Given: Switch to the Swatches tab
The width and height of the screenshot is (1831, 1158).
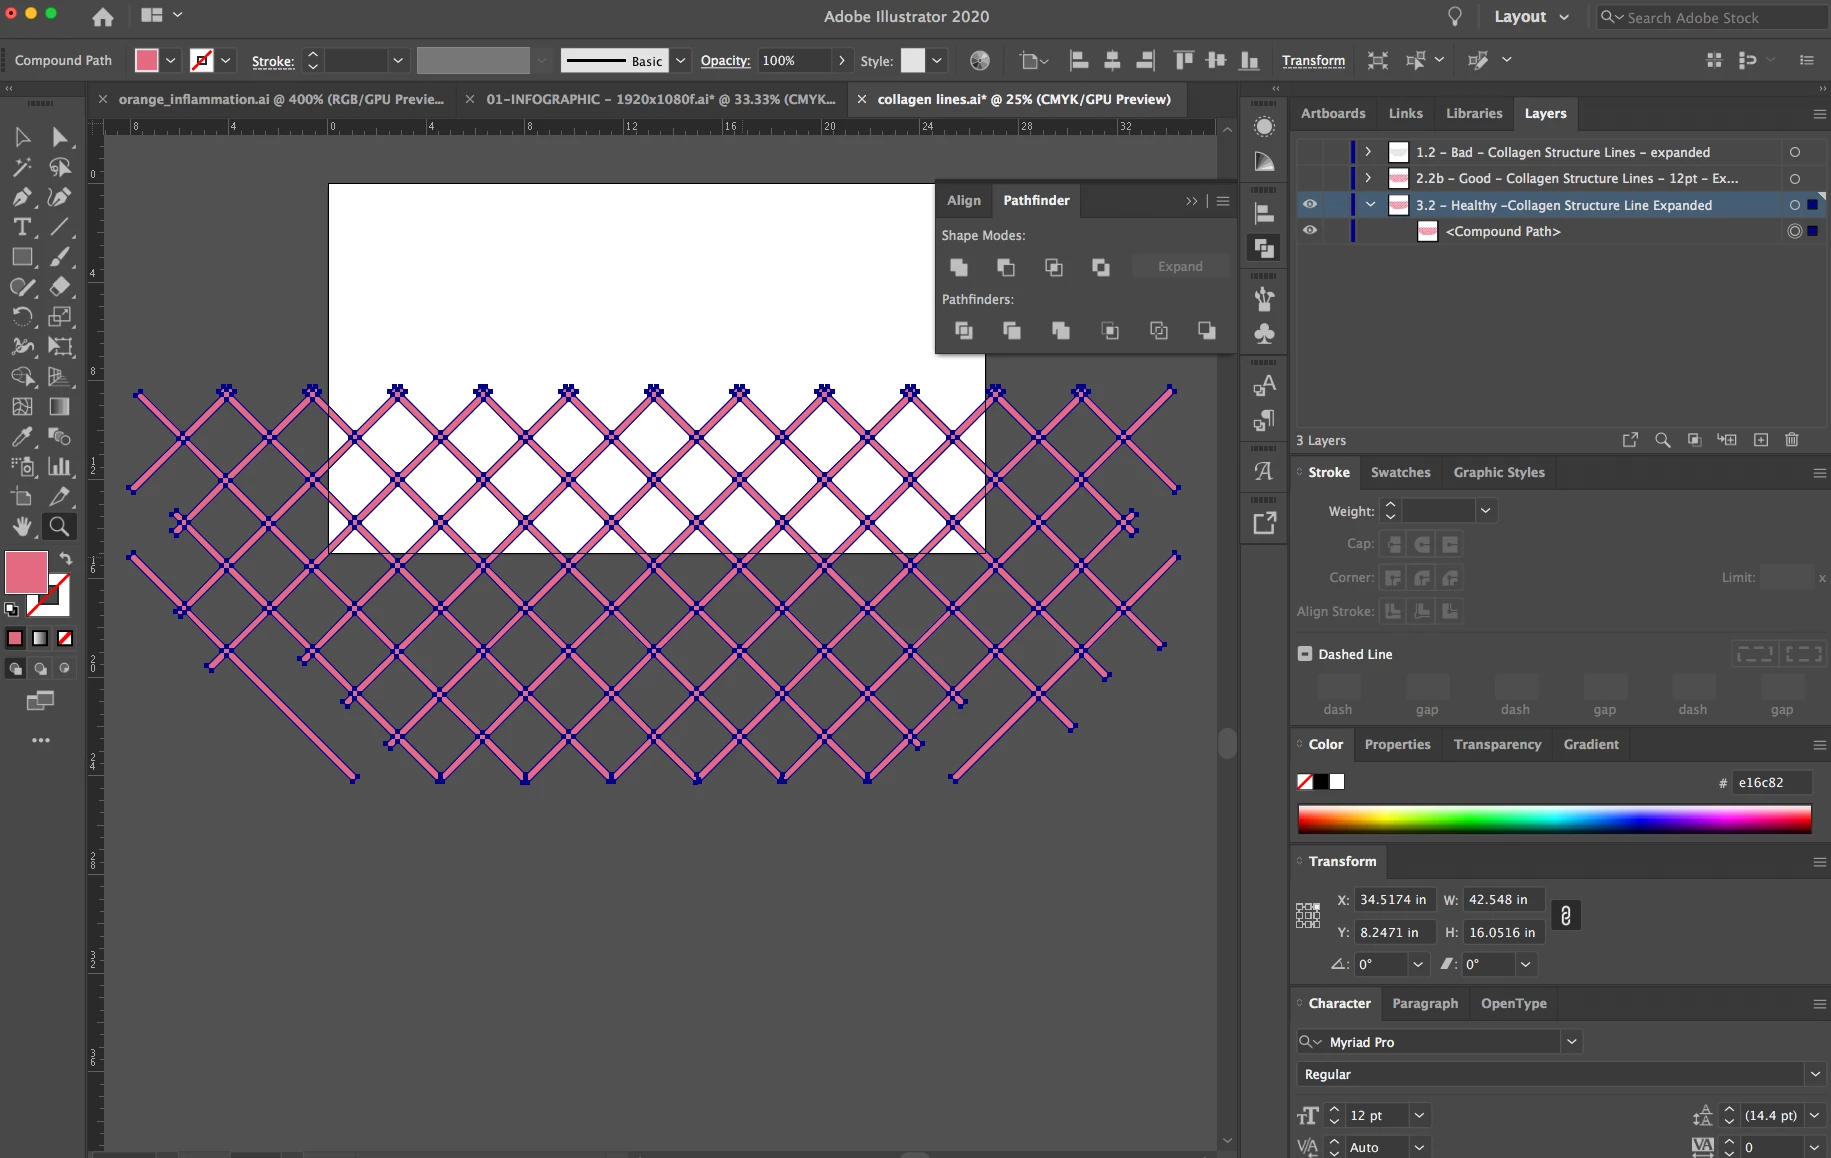Looking at the screenshot, I should [1400, 472].
